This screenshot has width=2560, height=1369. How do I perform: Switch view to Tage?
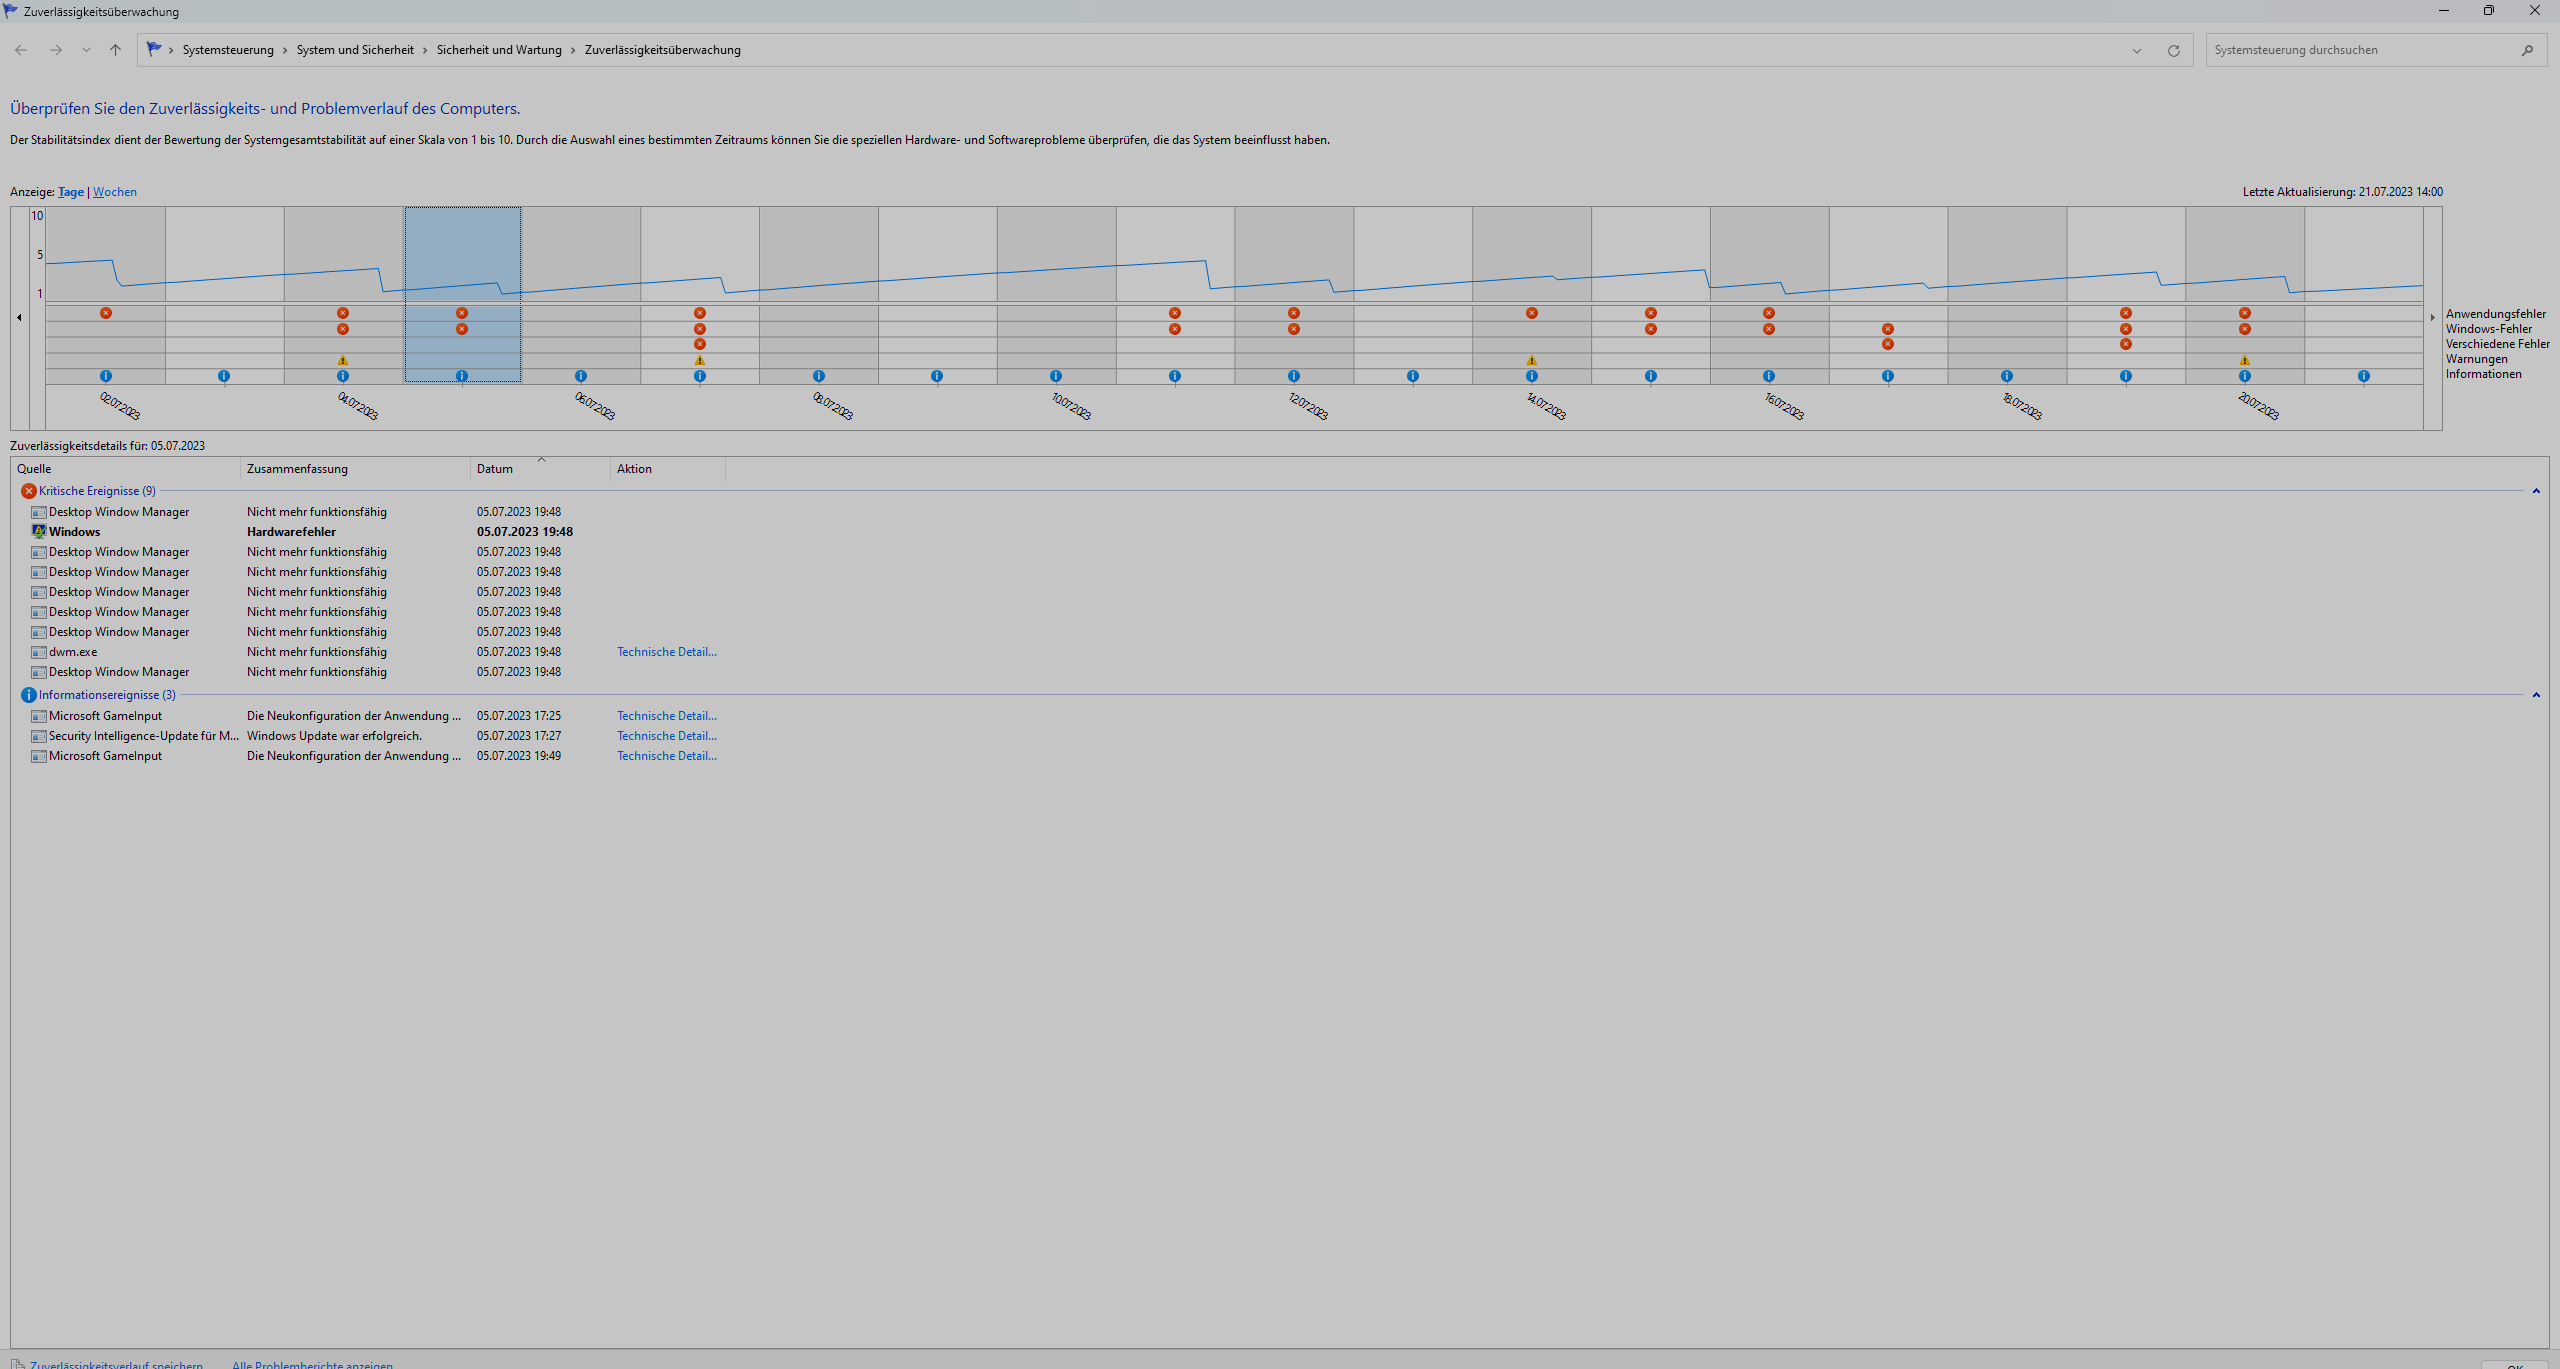click(71, 192)
